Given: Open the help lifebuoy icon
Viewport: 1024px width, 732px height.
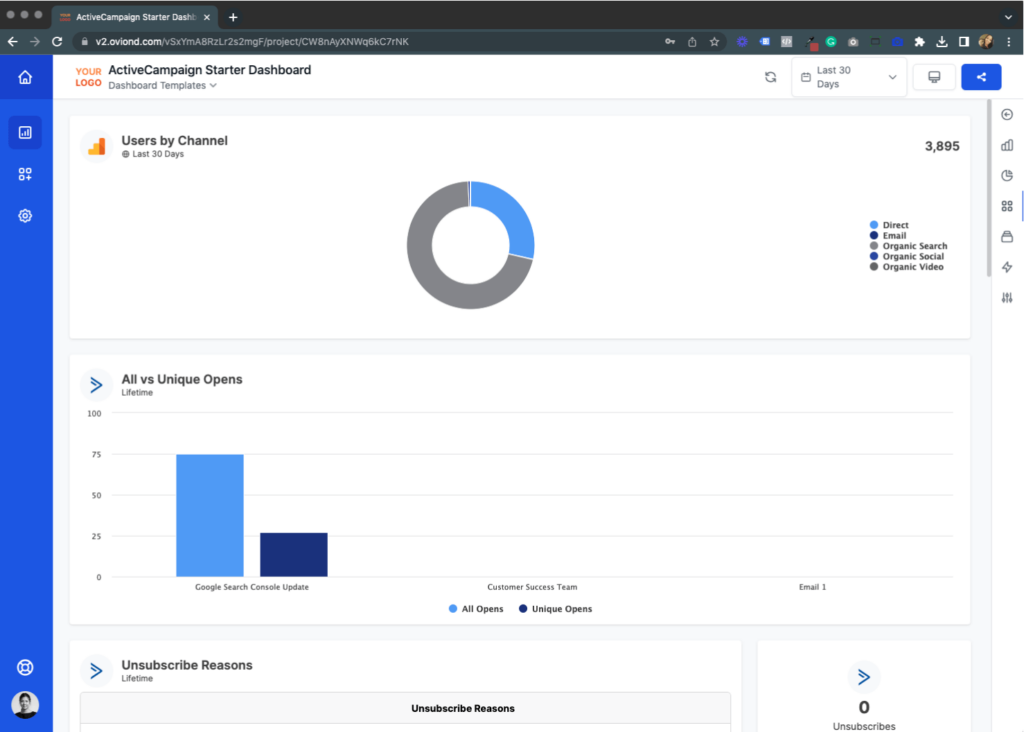Looking at the screenshot, I should (x=25, y=667).
